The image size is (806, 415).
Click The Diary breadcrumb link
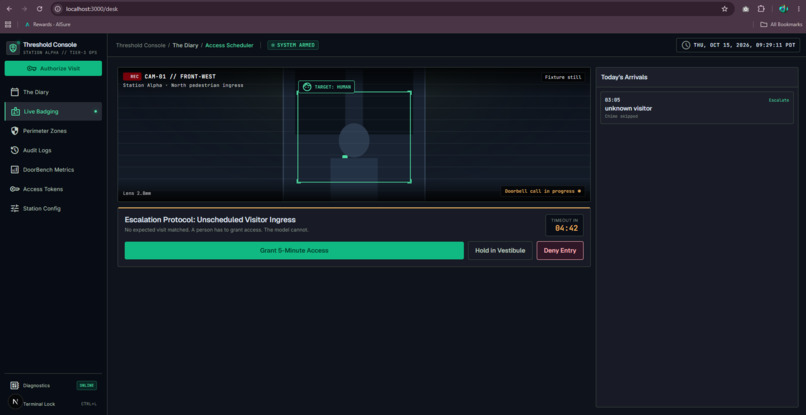coord(185,45)
